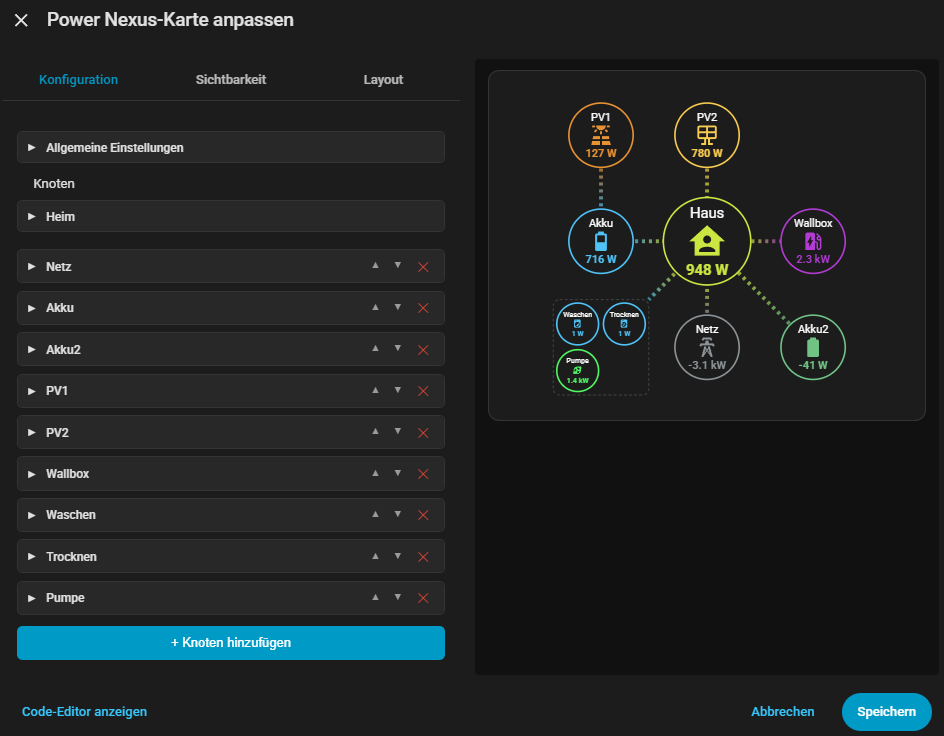Click the Haus node in the preview
The width and height of the screenshot is (944, 736).
[707, 241]
